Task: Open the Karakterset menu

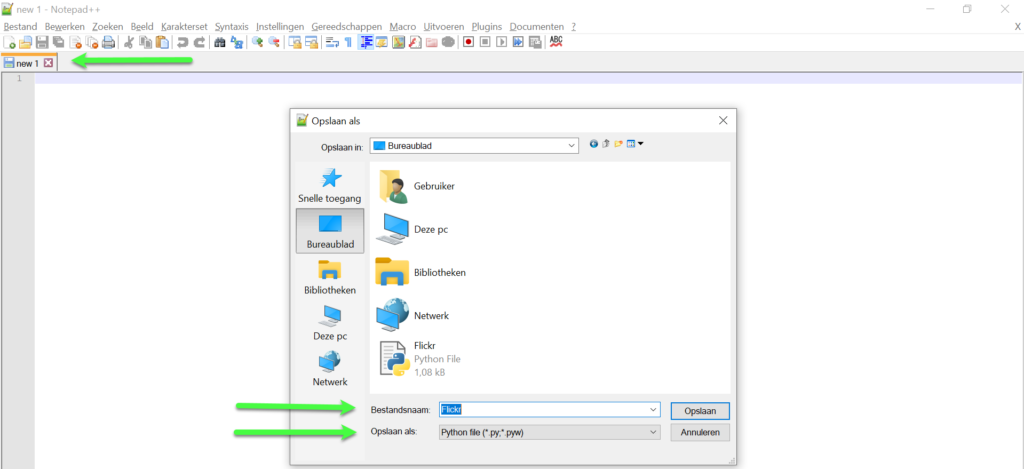Action: click(x=184, y=27)
